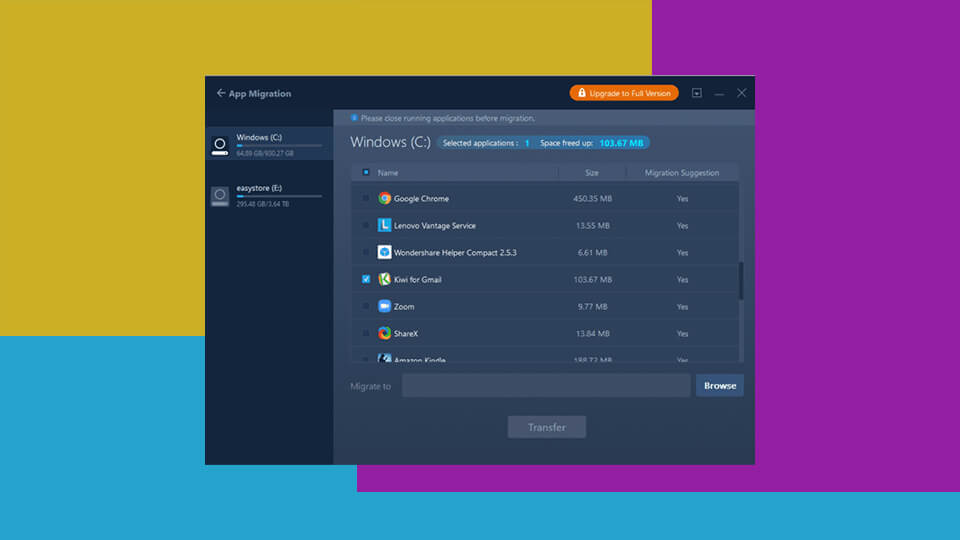The width and height of the screenshot is (960, 540).
Task: Sort the list by Size column
Action: pyautogui.click(x=592, y=172)
